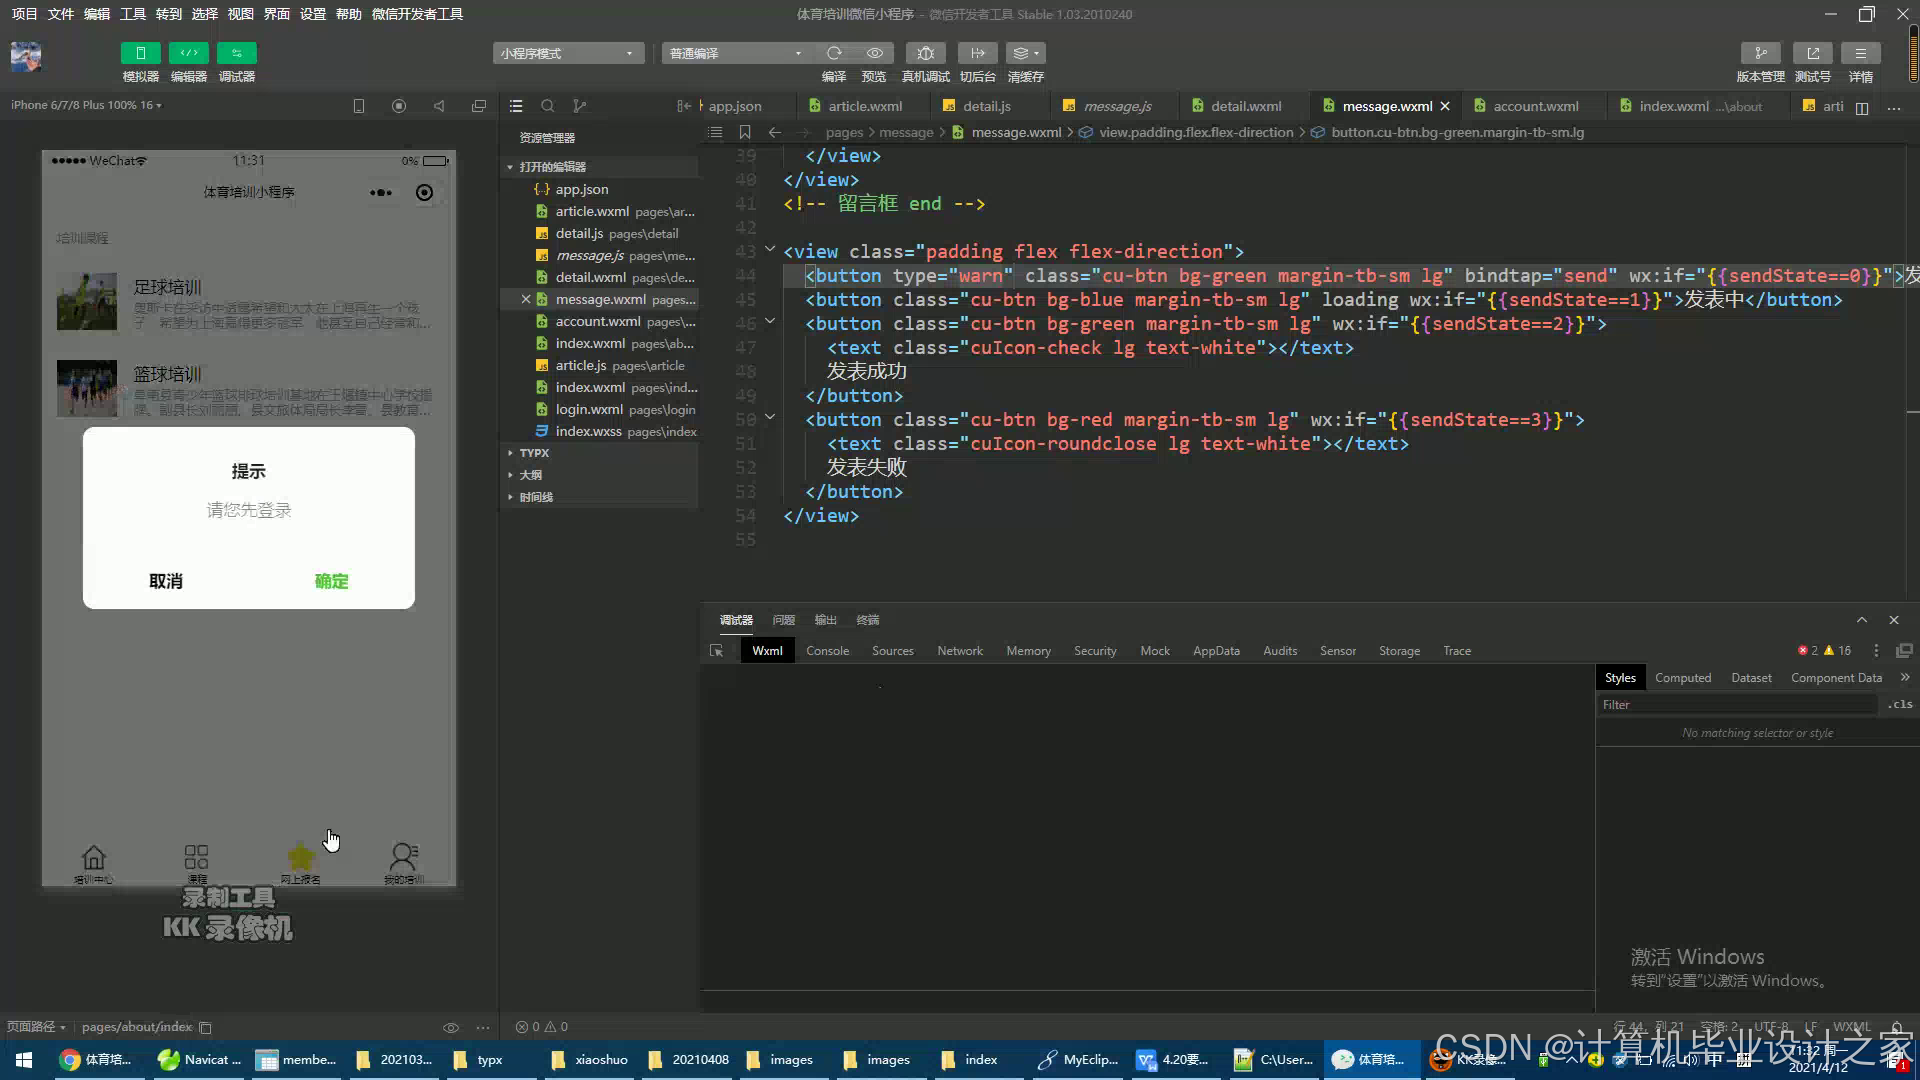Open the normal compile mode dropdown

[x=735, y=53]
